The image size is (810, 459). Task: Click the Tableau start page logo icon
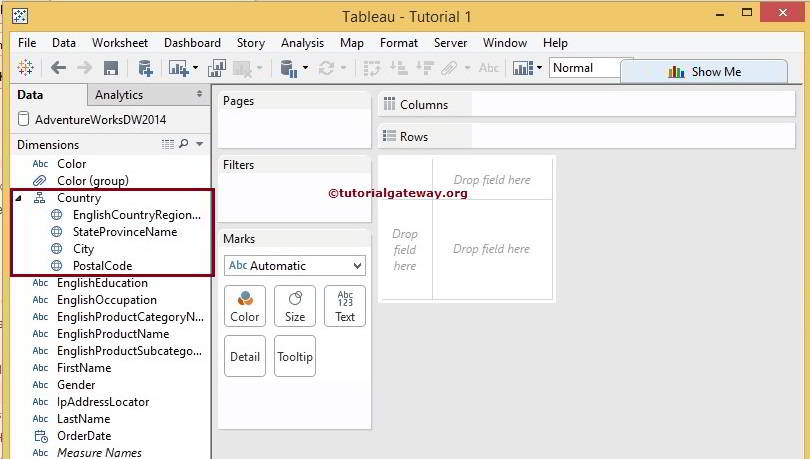coord(25,68)
